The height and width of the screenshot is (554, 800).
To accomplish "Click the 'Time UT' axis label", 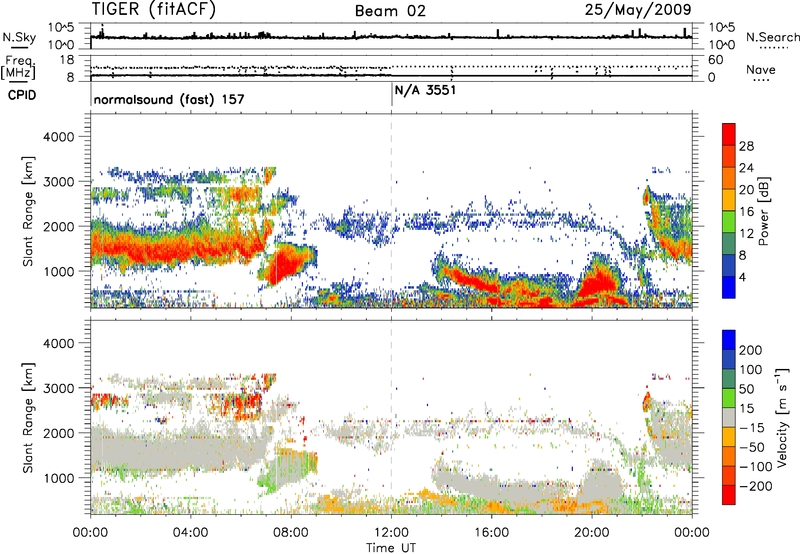I will (391, 548).
